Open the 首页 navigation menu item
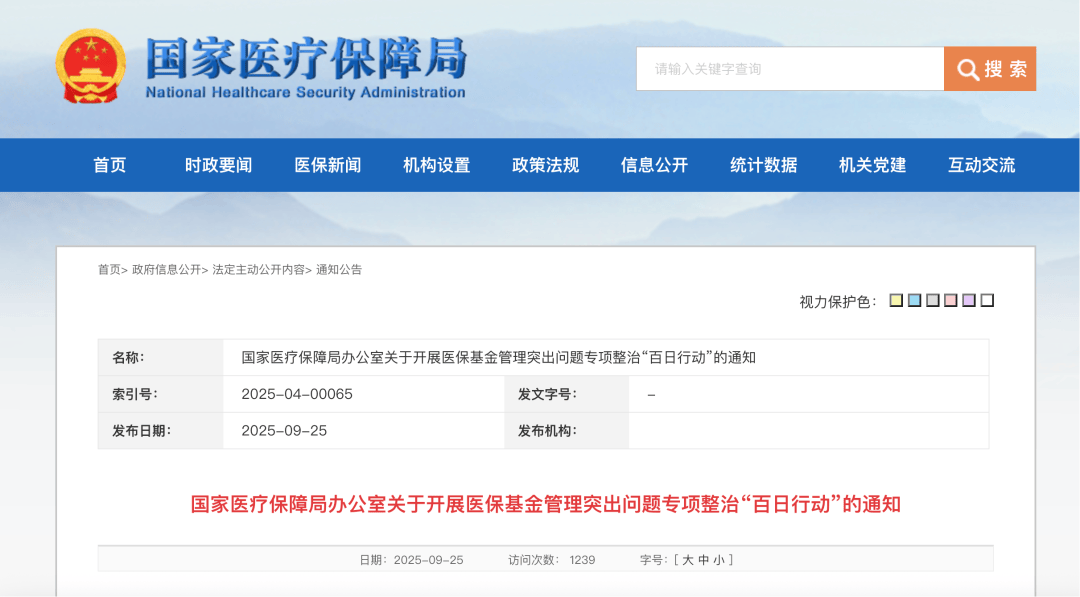The height and width of the screenshot is (597, 1080). tap(110, 165)
